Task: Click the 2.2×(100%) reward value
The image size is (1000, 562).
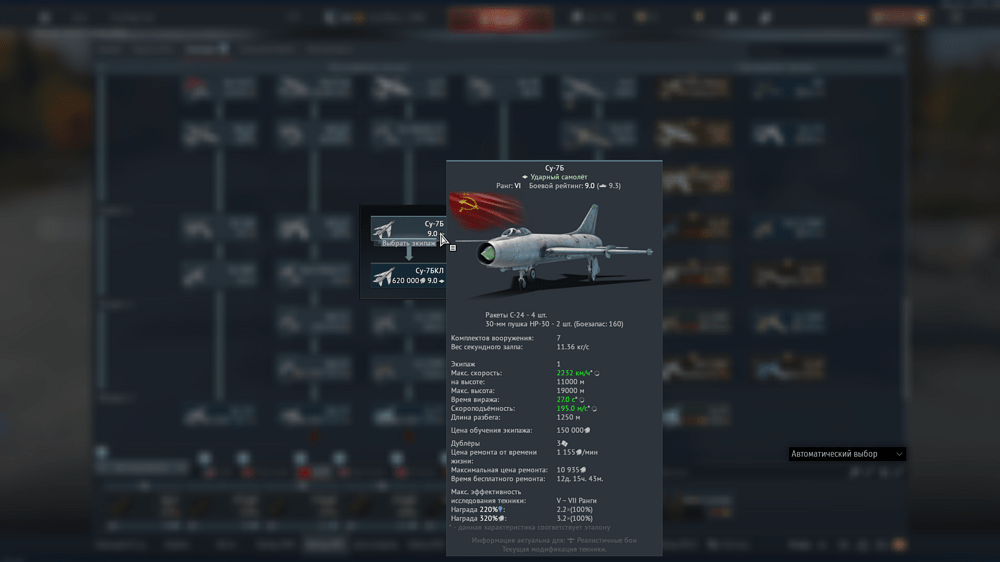Action: [575, 510]
